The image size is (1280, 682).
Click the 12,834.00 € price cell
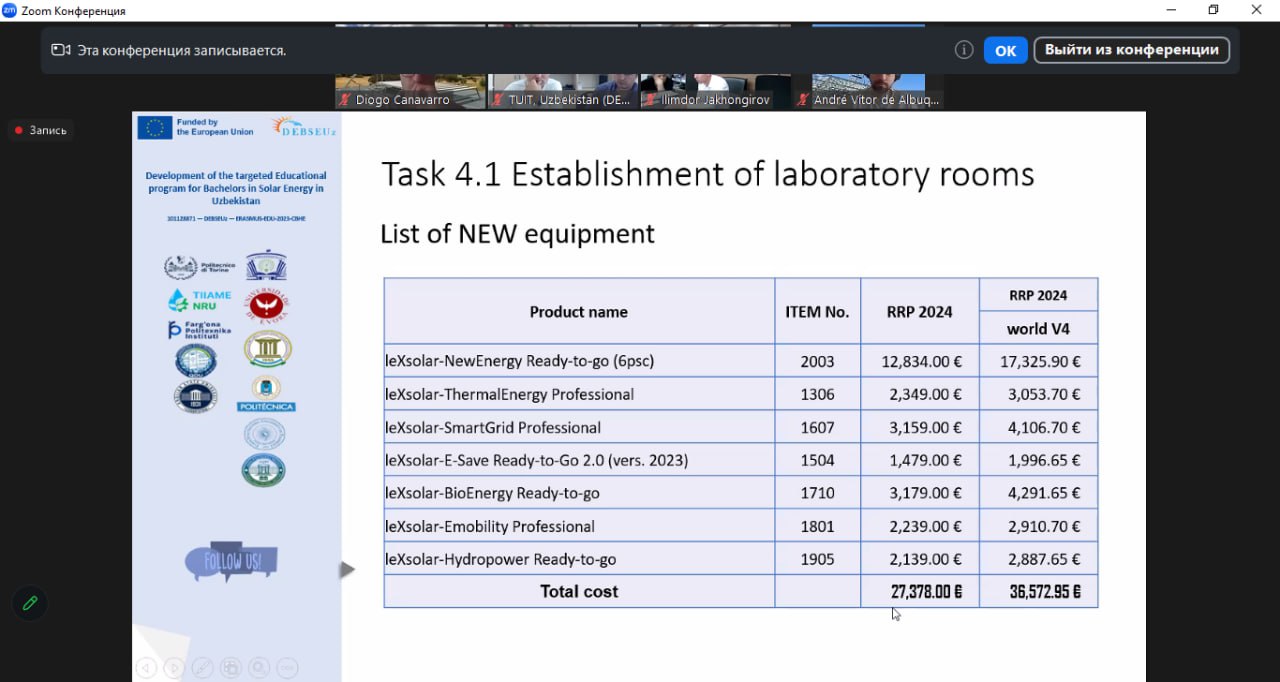pyautogui.click(x=920, y=361)
